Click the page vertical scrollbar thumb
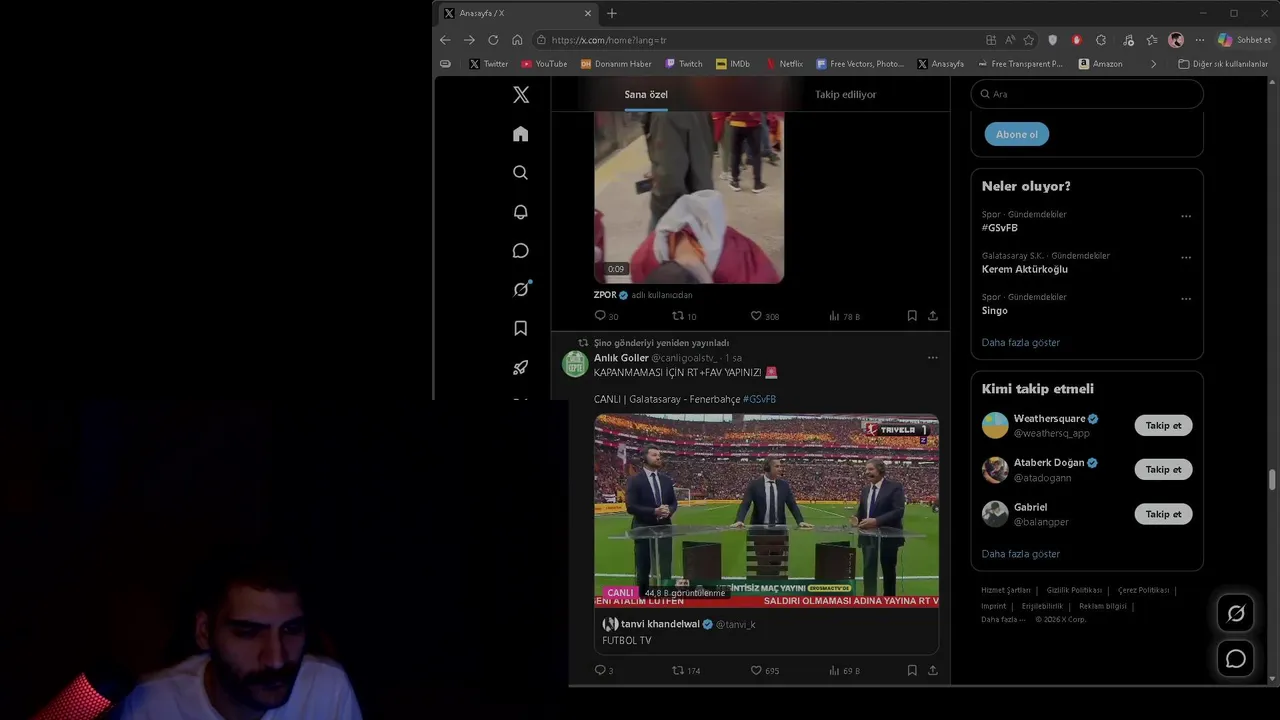 click(x=1272, y=480)
